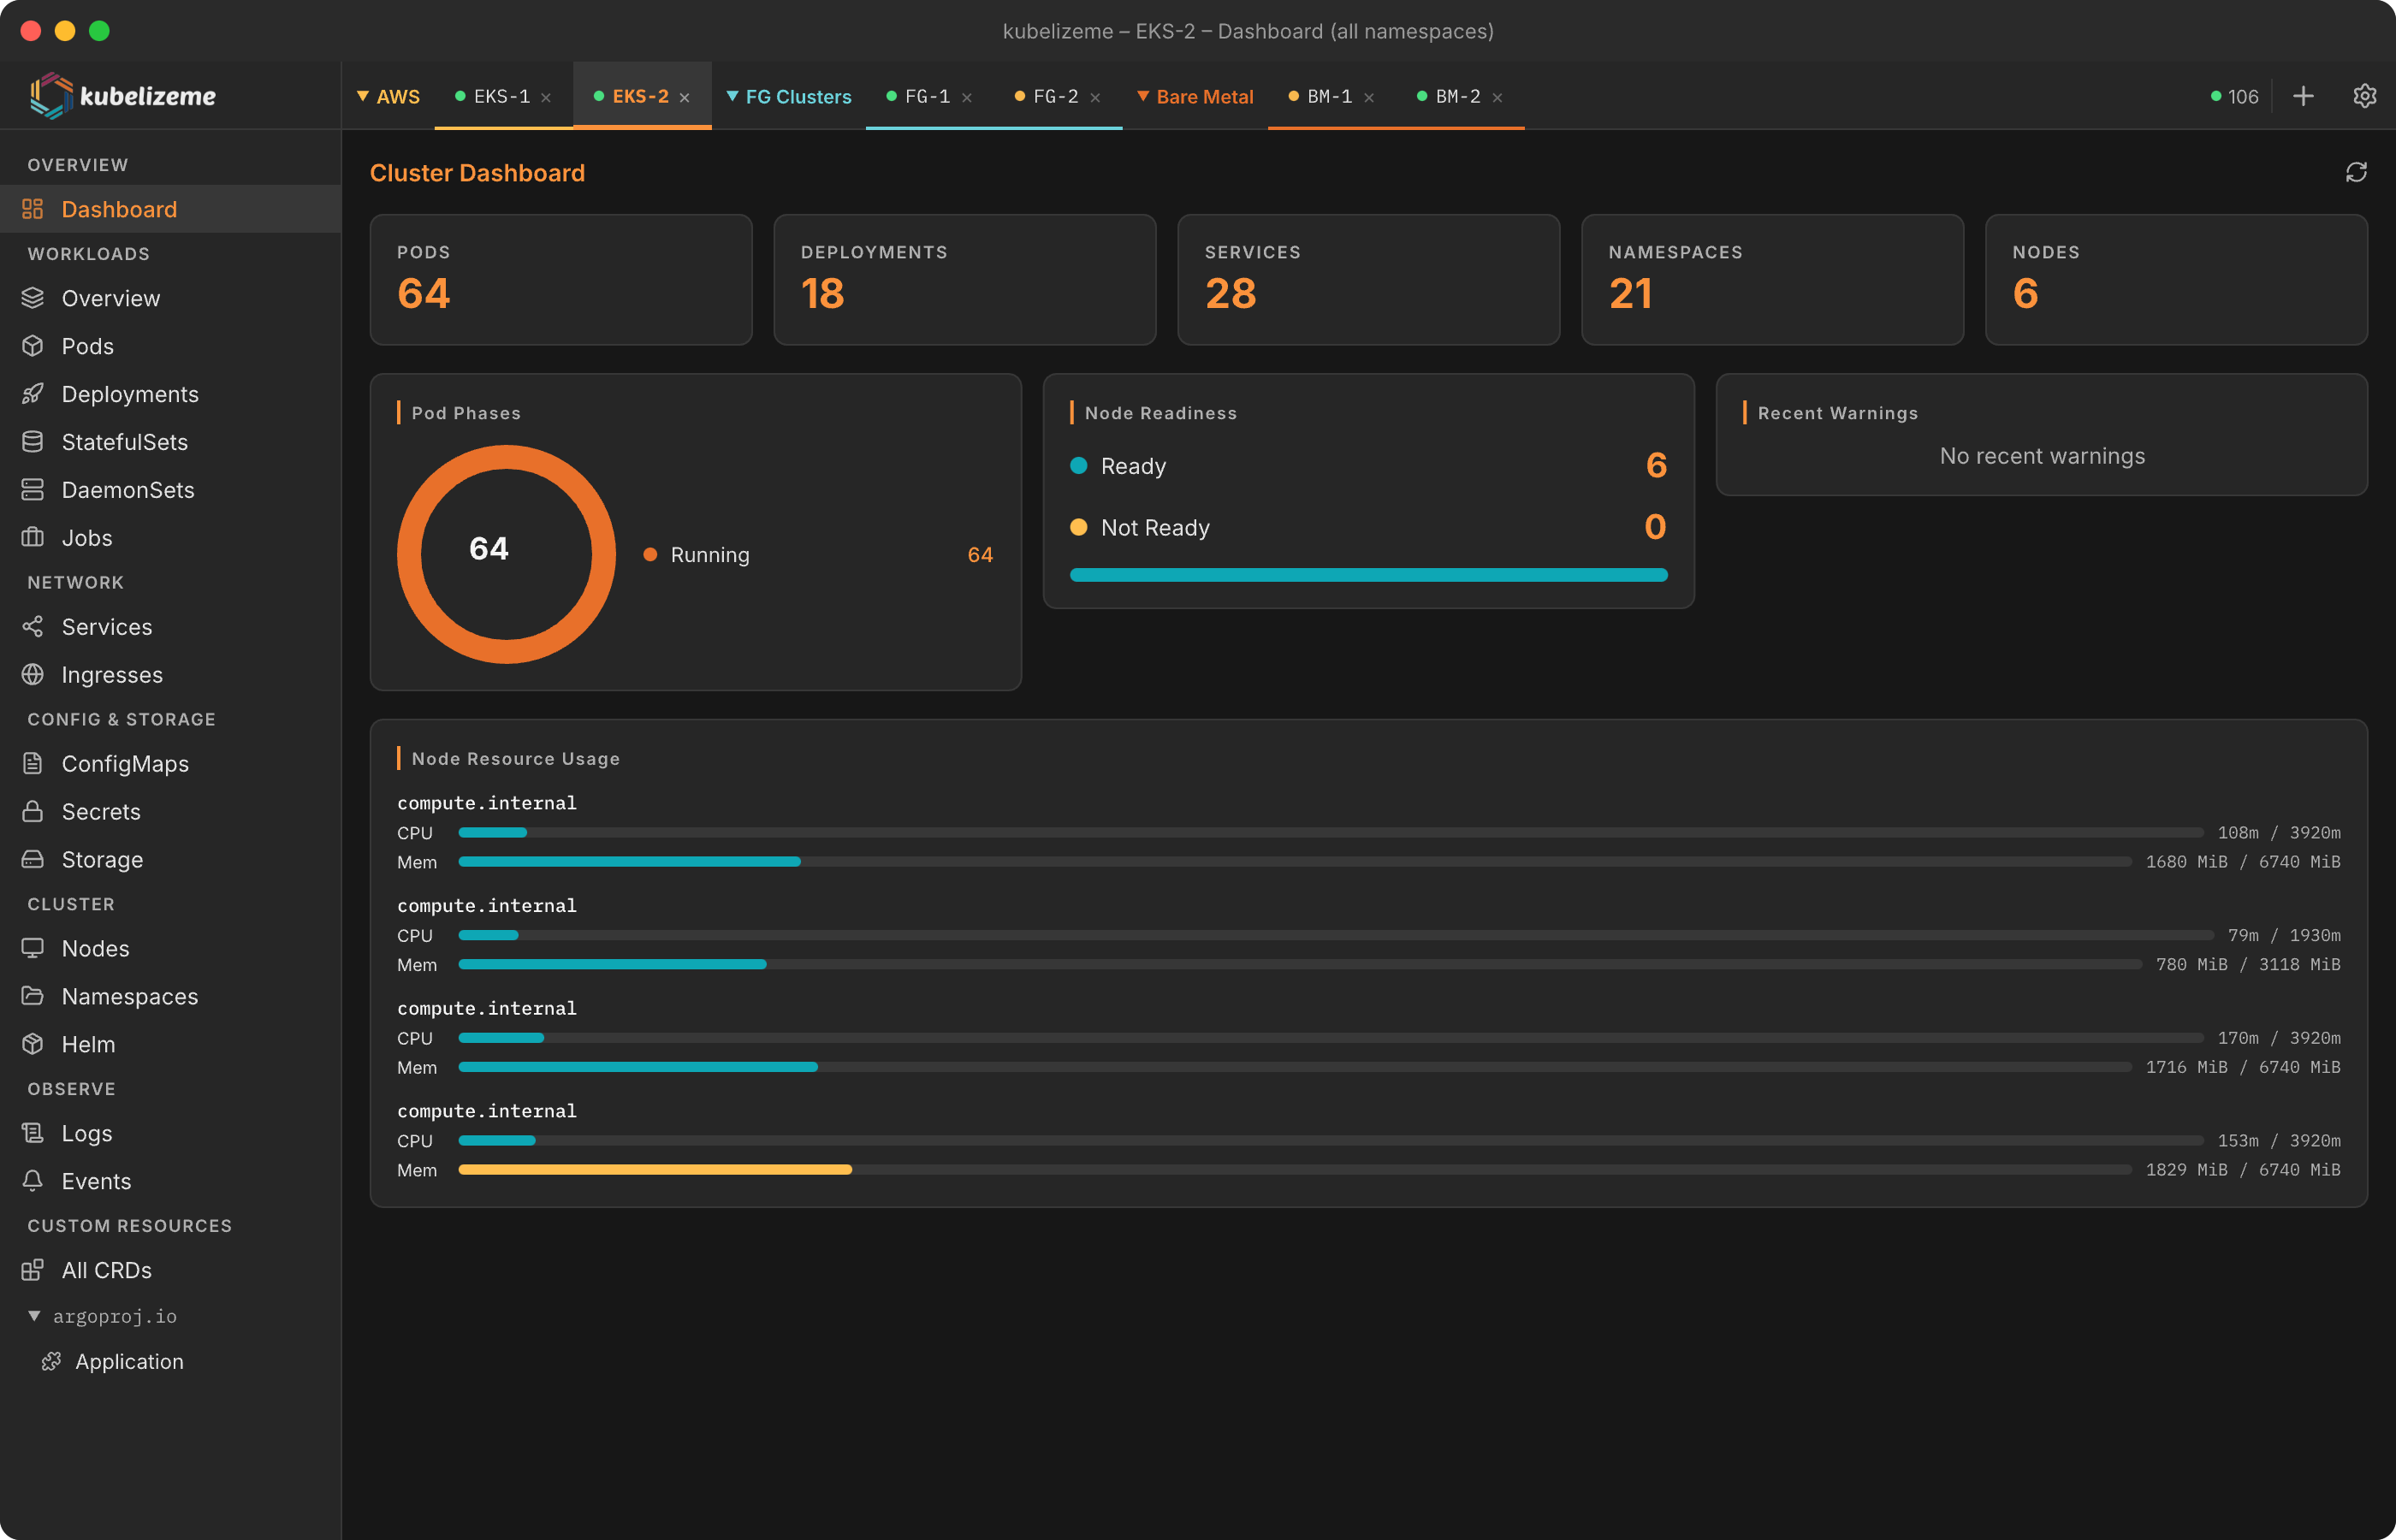This screenshot has height=1540, width=2396.
Task: Open settings gear icon
Action: point(2364,96)
